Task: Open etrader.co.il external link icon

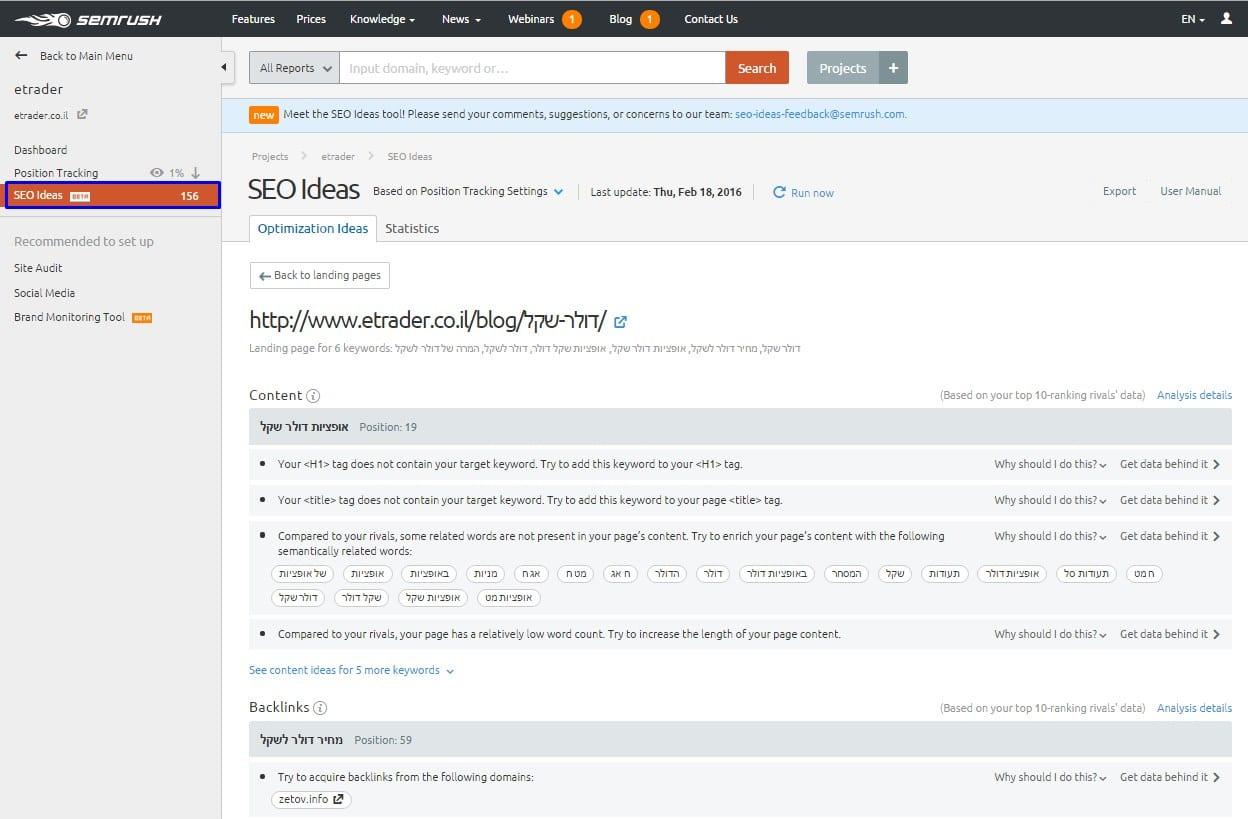Action: [82, 115]
